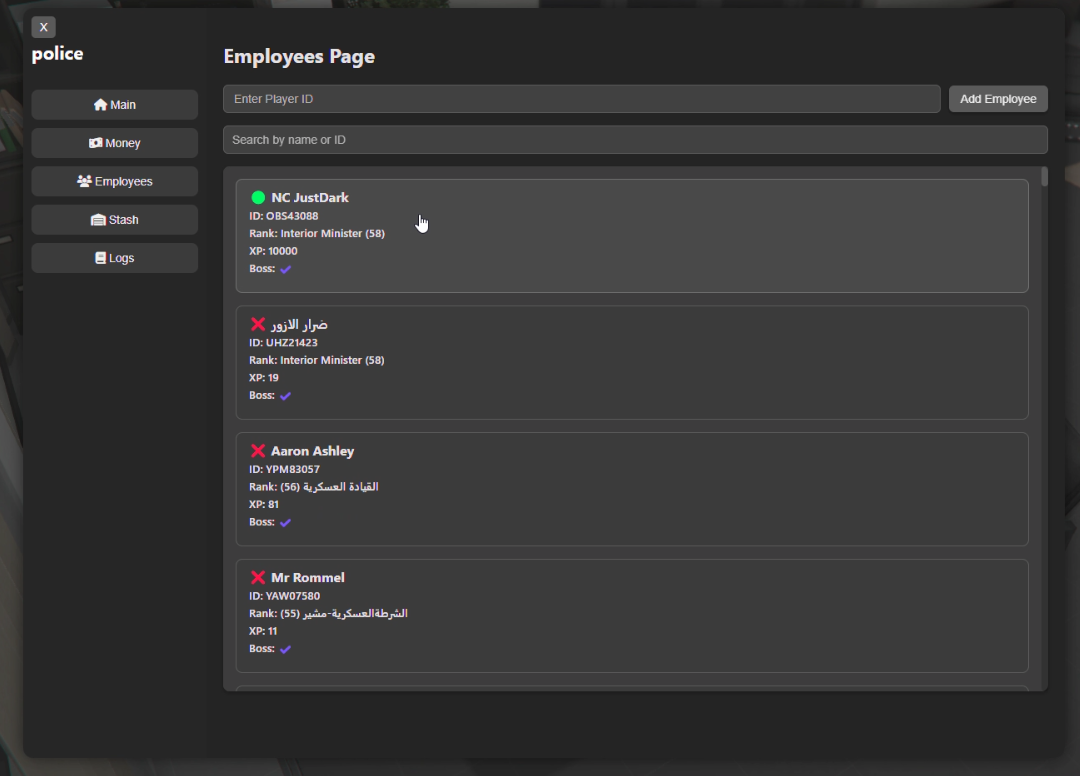Screen dimensions: 1080x776
Task: Expand the employee card for ضرار الازور
Action: click(x=631, y=363)
